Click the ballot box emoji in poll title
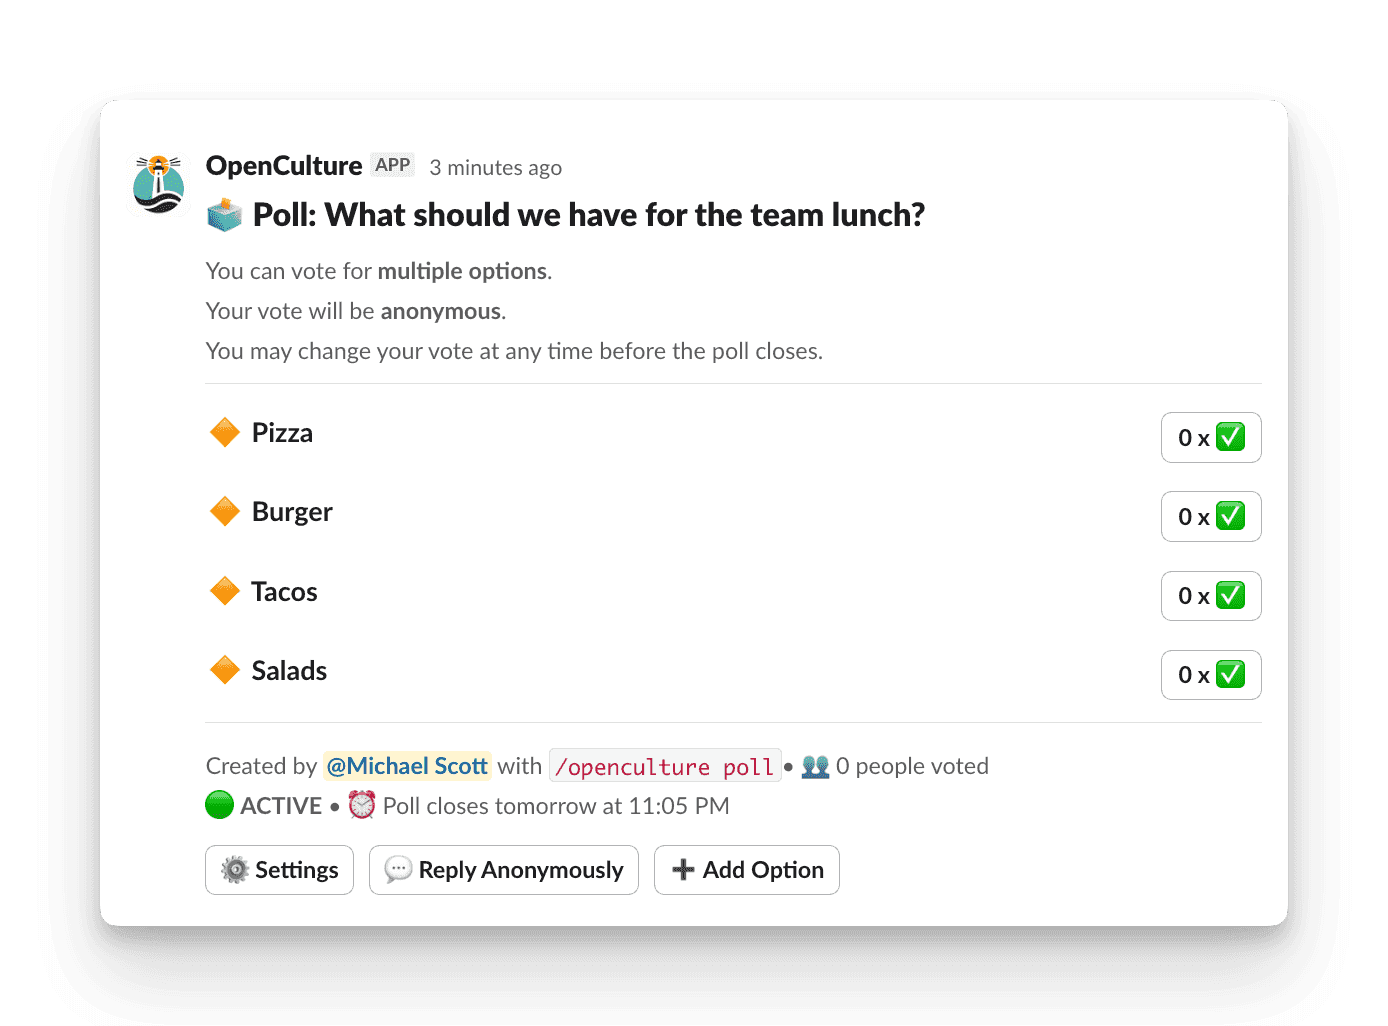Screen dimensions: 1388x1026 click(225, 213)
